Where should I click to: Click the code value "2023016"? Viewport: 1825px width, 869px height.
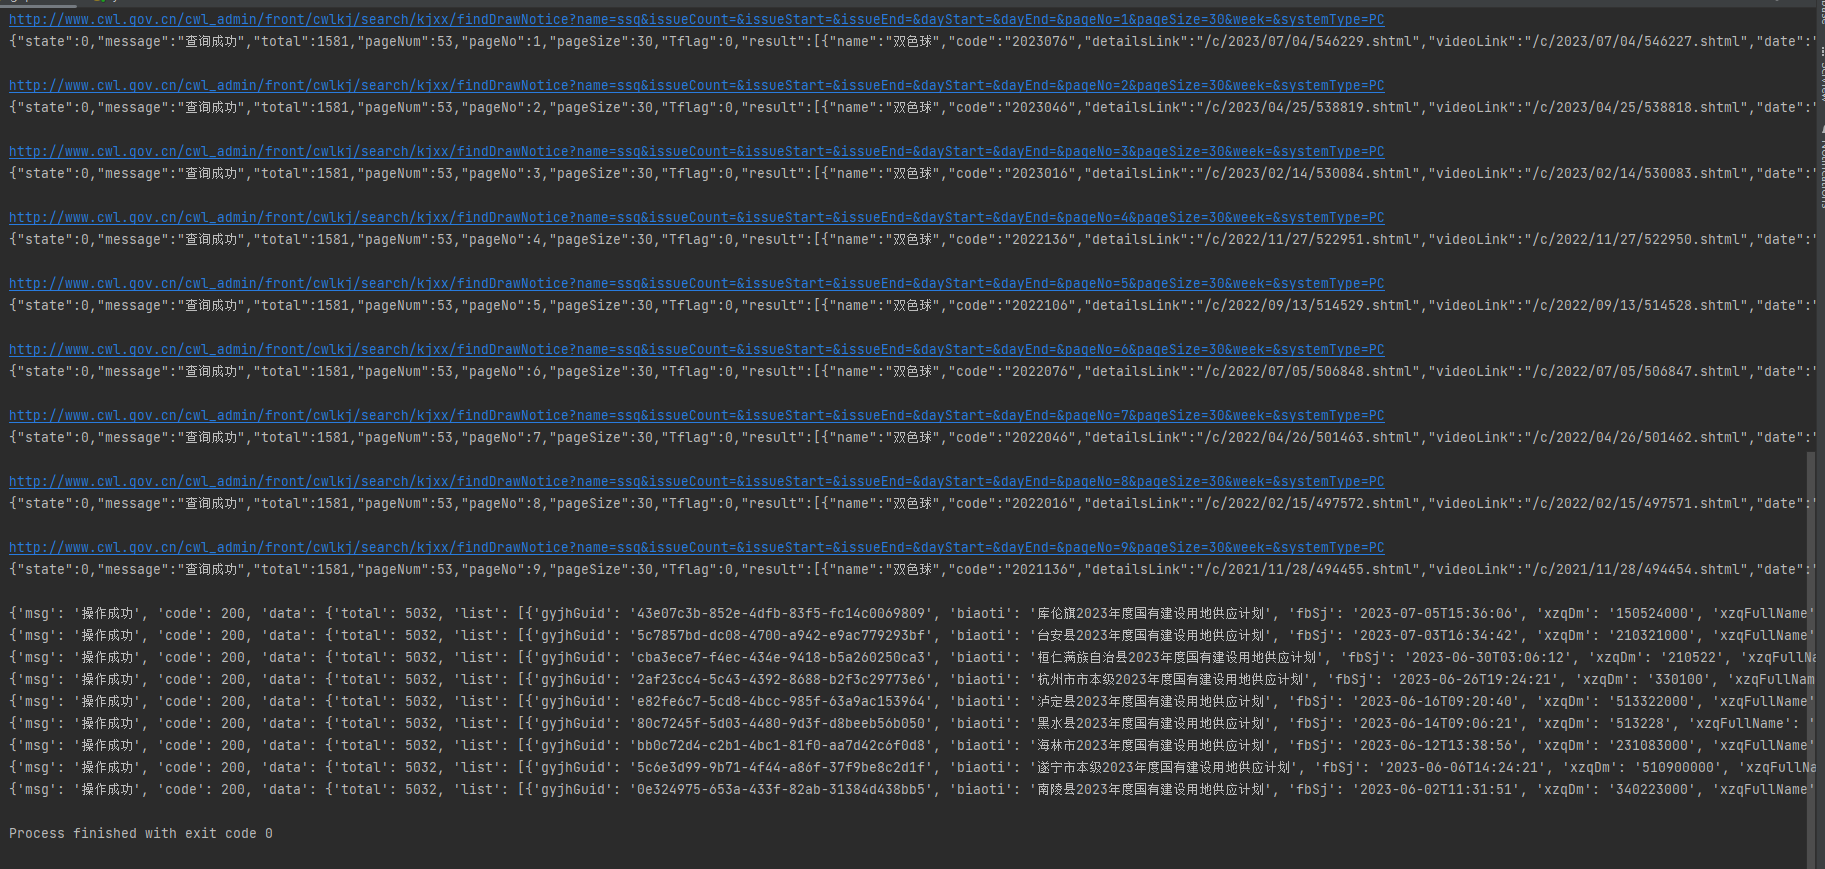tap(1040, 174)
